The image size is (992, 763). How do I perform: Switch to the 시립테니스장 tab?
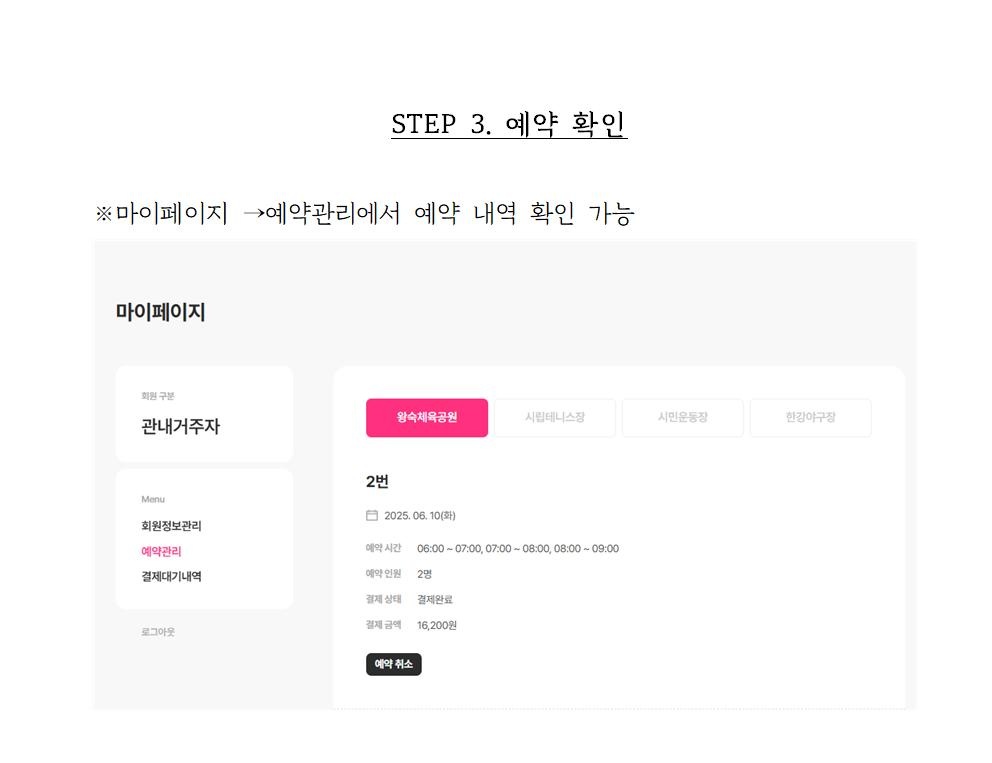pos(554,418)
